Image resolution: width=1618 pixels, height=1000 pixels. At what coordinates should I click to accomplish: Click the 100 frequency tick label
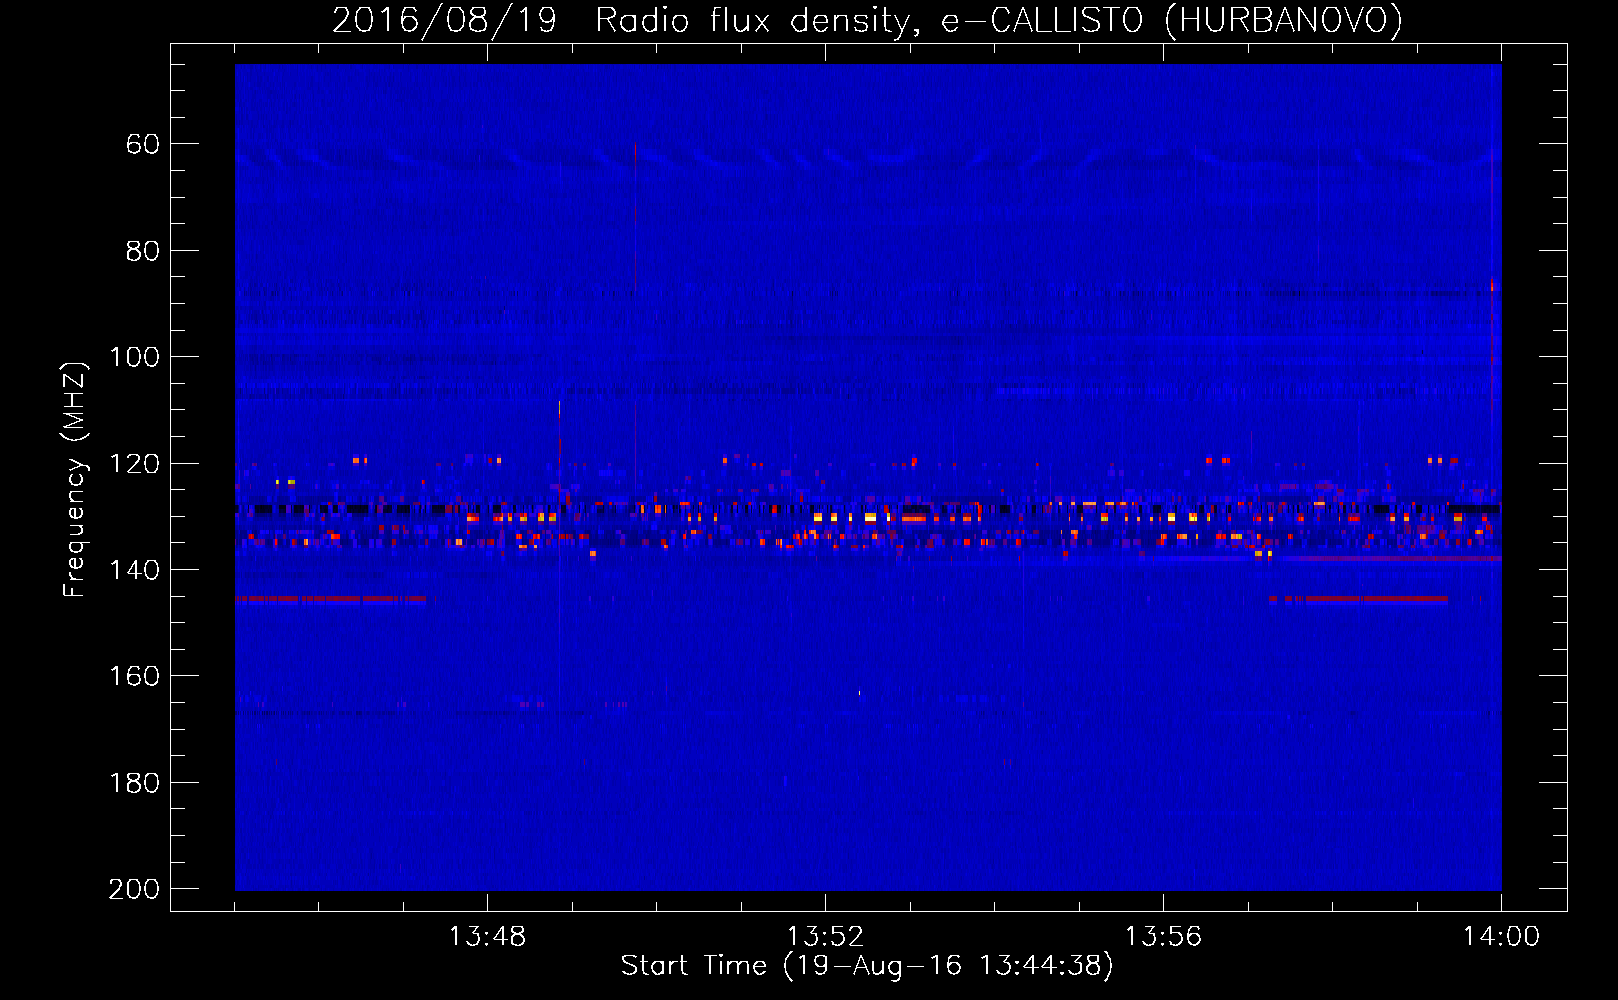pyautogui.click(x=134, y=357)
